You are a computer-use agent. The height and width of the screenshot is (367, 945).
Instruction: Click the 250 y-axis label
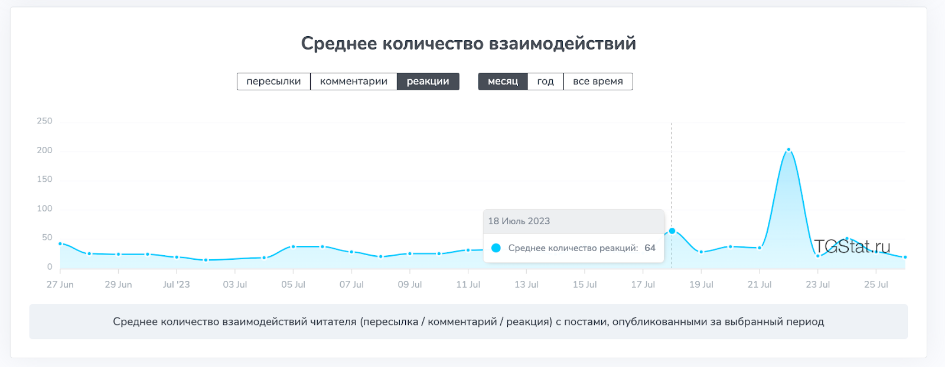pyautogui.click(x=45, y=122)
